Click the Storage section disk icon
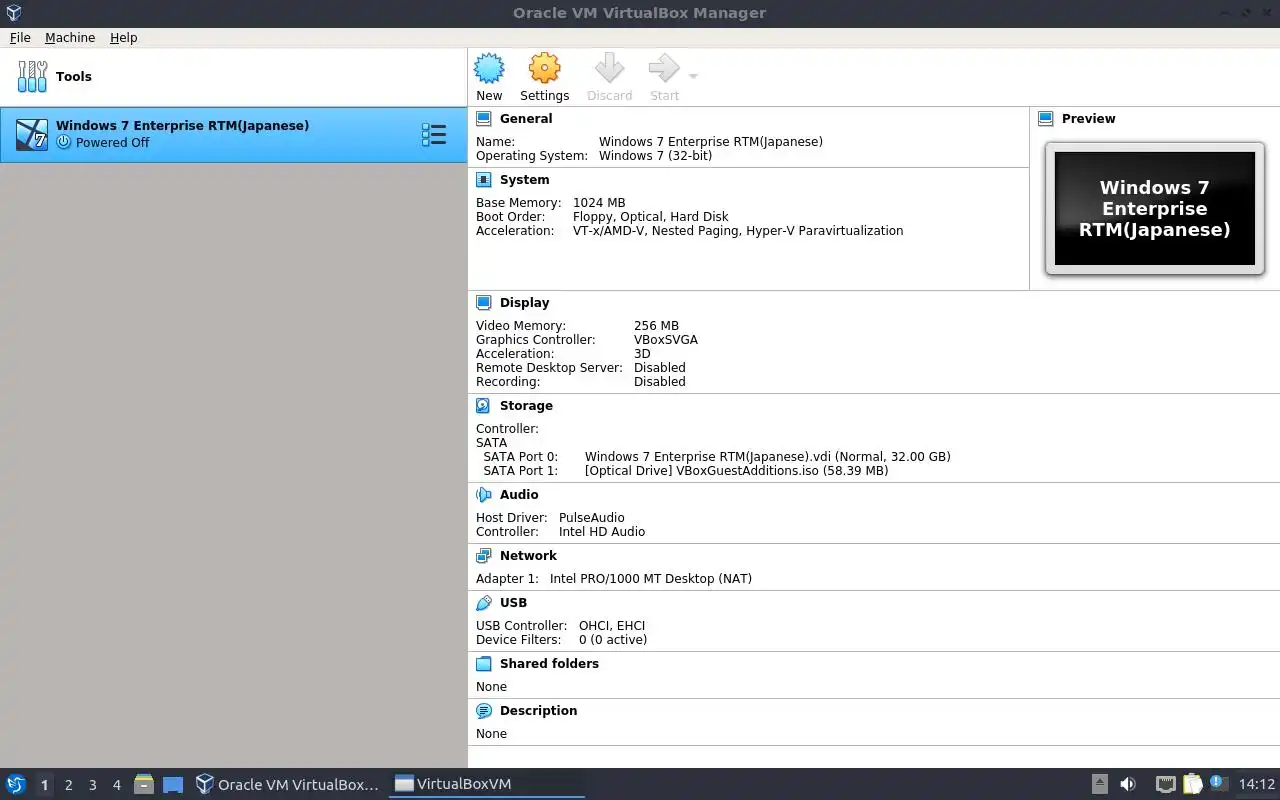Viewport: 1280px width, 800px height. pos(484,406)
